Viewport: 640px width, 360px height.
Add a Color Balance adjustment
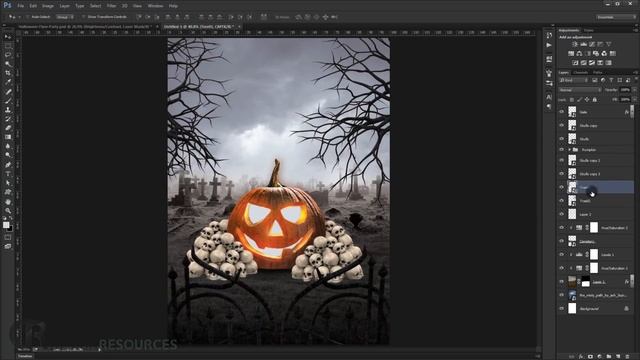579,53
